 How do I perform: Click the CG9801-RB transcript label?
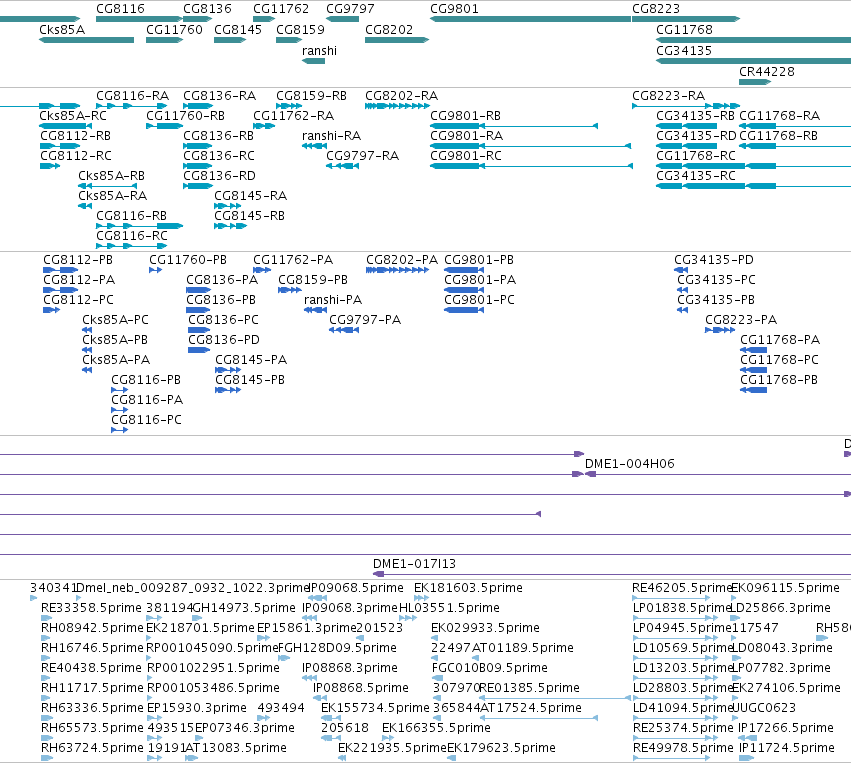pyautogui.click(x=465, y=116)
